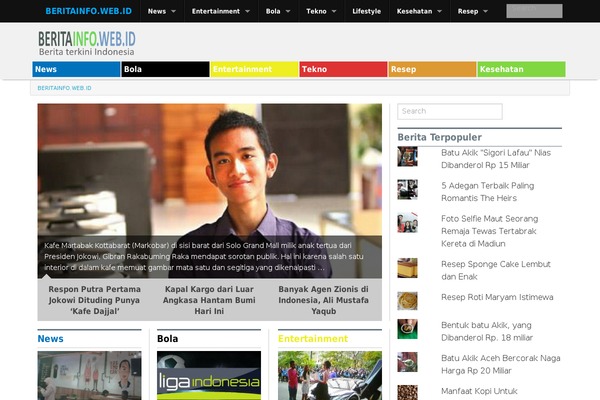Image resolution: width=600 pixels, height=400 pixels.
Task: Click the sidebar Search input field
Action: click(450, 111)
